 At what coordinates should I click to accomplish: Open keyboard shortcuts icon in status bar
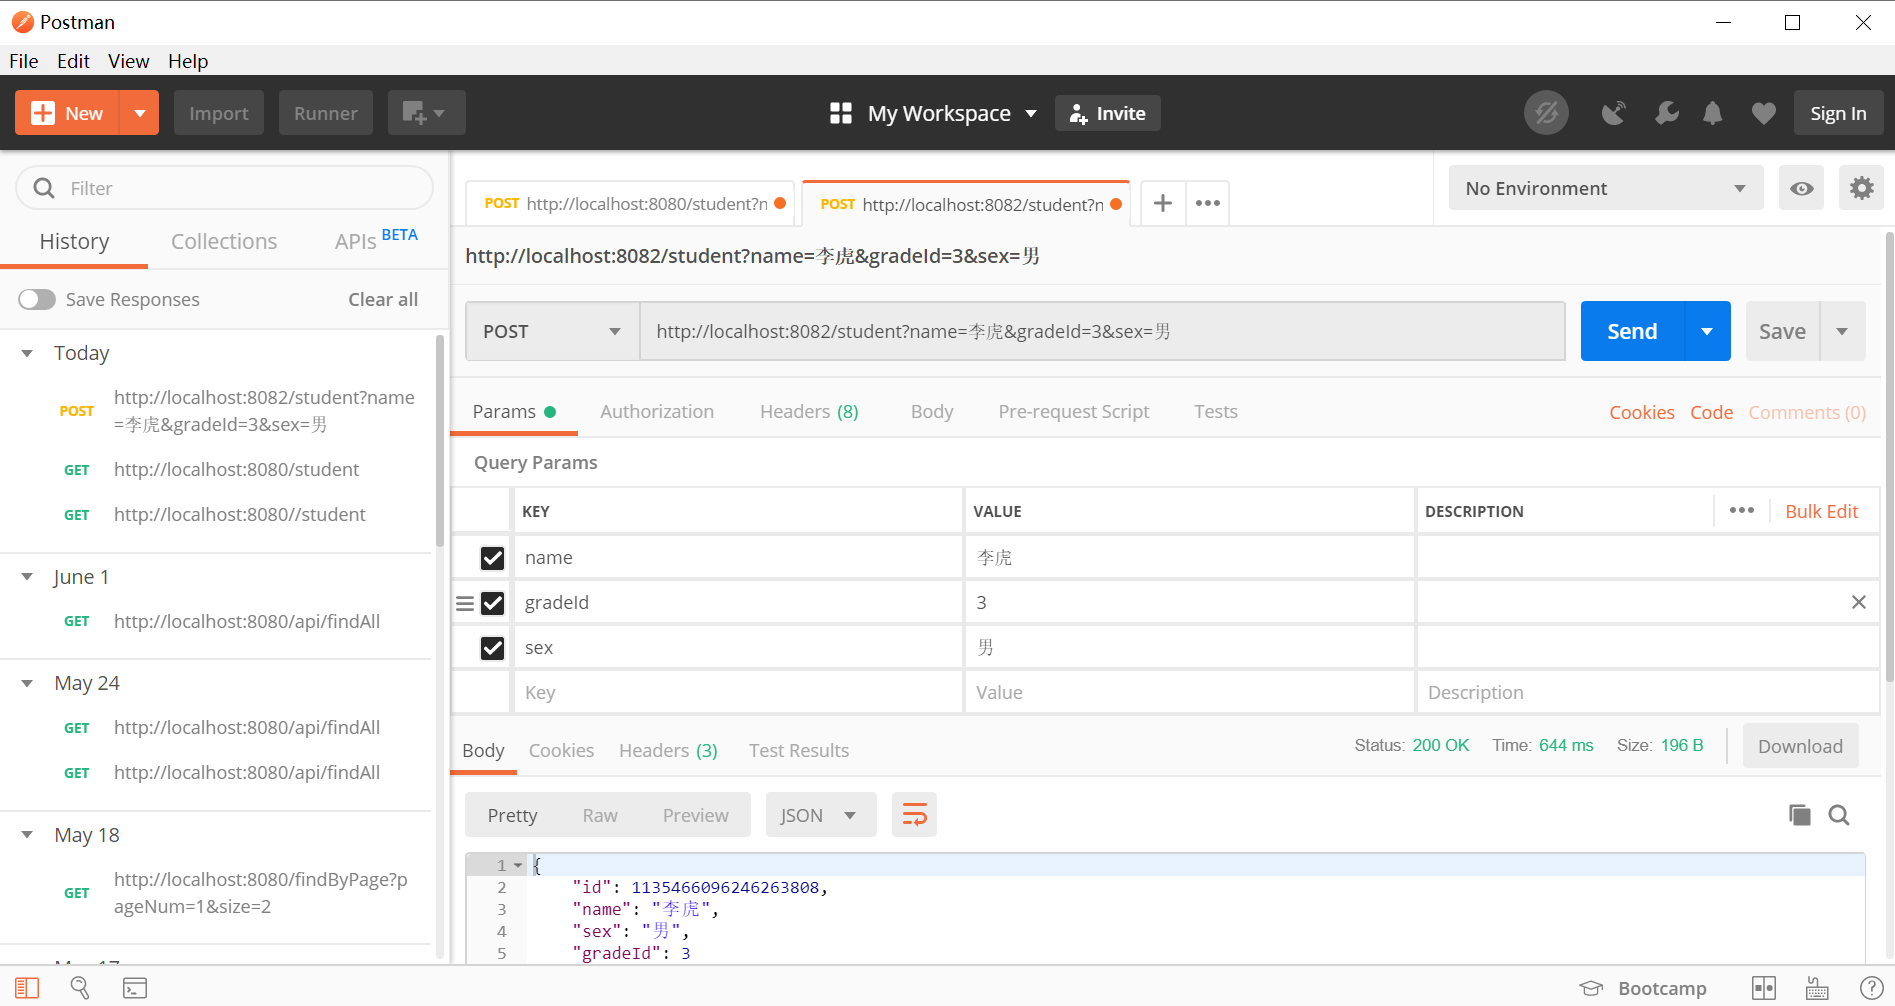coord(1817,988)
